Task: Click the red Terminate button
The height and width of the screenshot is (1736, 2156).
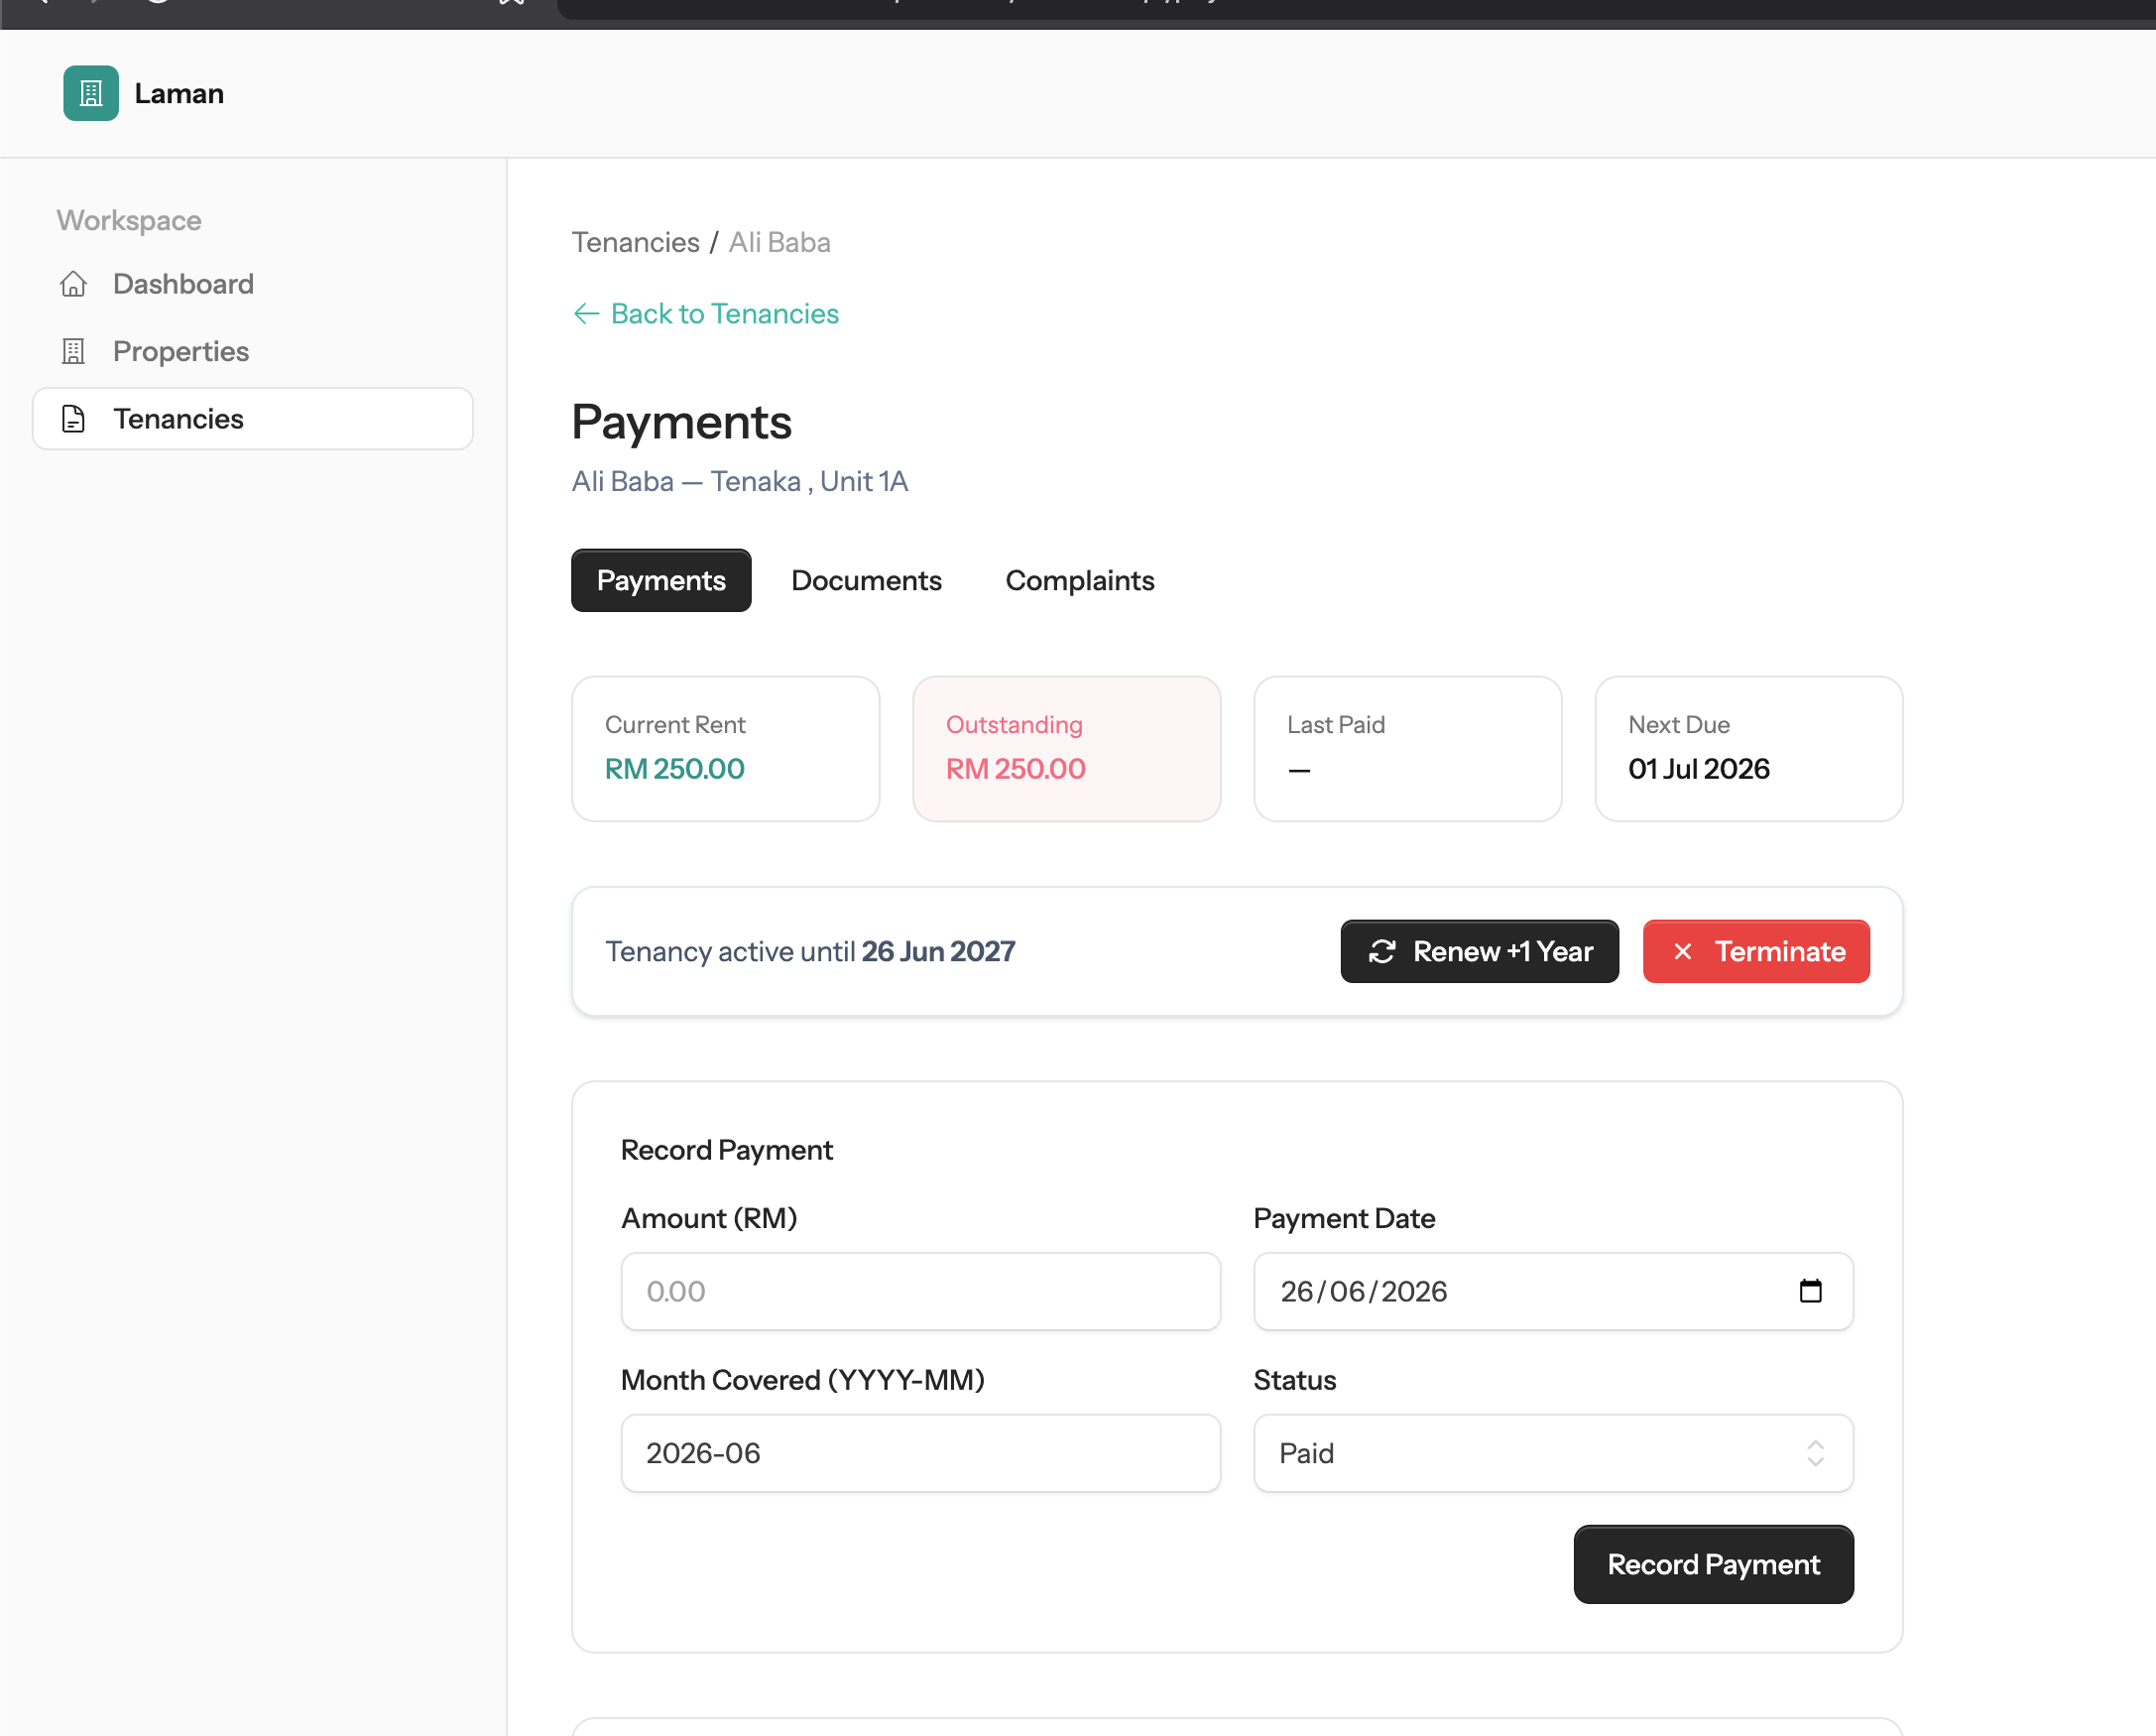Action: pyautogui.click(x=1756, y=951)
